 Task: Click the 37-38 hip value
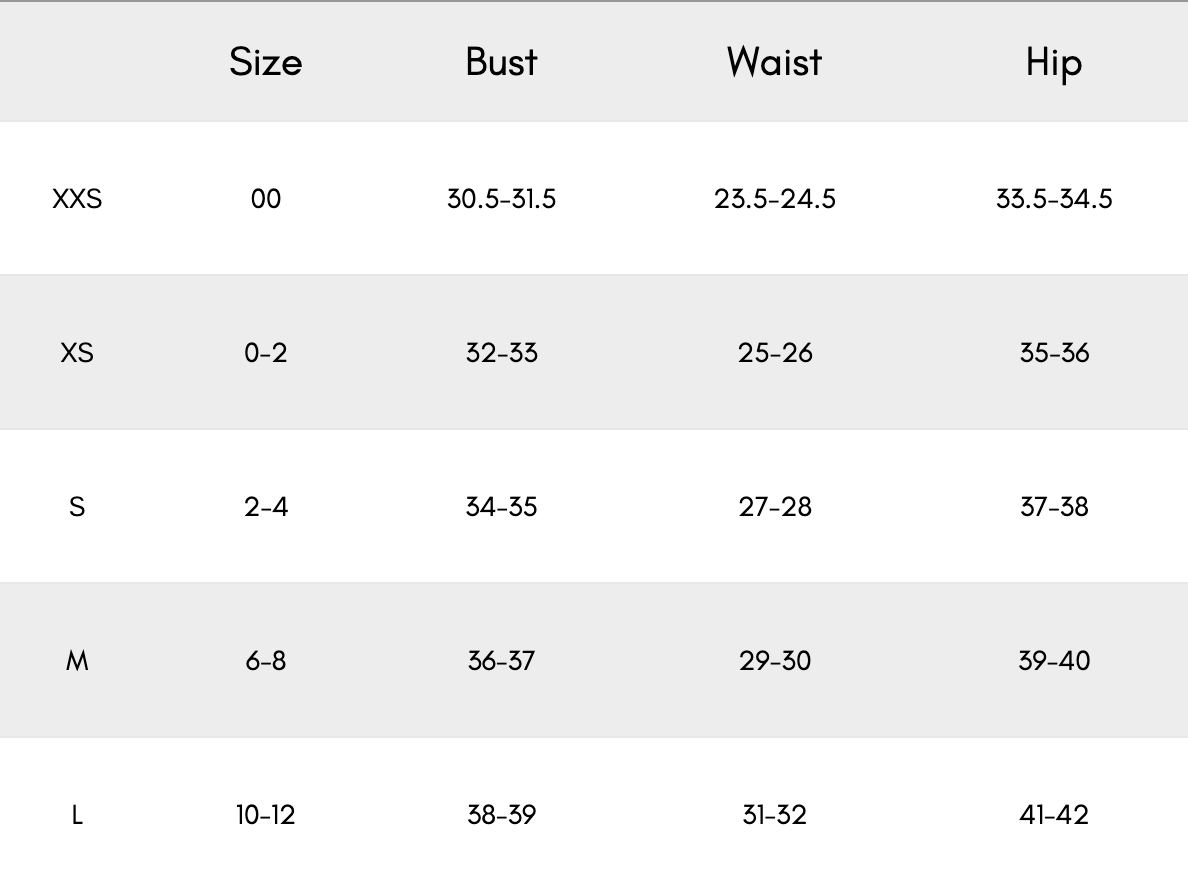[x=1054, y=507]
